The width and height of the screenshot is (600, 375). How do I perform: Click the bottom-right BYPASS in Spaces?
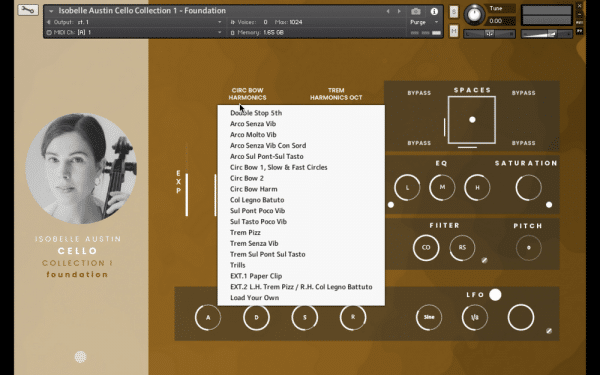(x=523, y=143)
